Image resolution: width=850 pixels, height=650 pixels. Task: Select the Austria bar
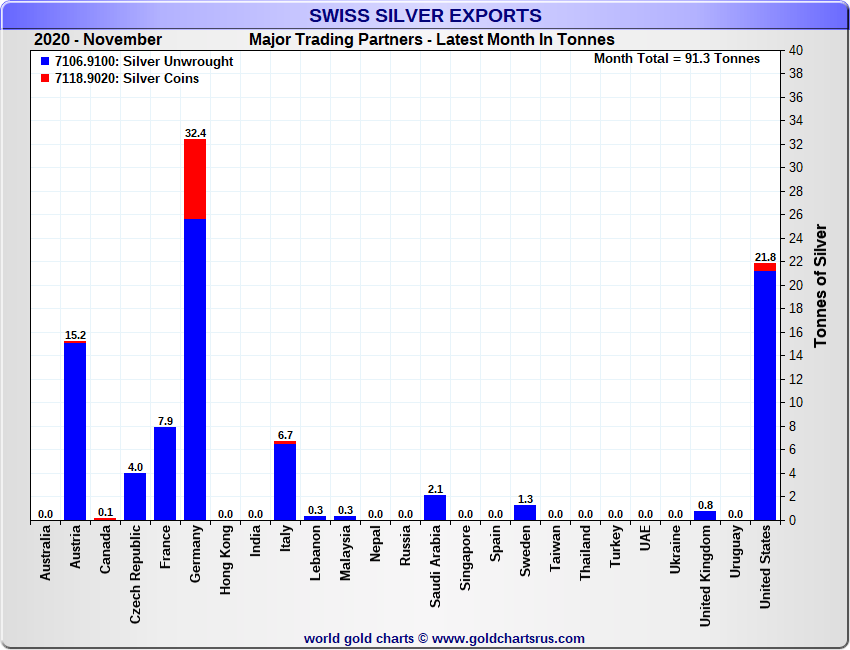pyautogui.click(x=75, y=430)
